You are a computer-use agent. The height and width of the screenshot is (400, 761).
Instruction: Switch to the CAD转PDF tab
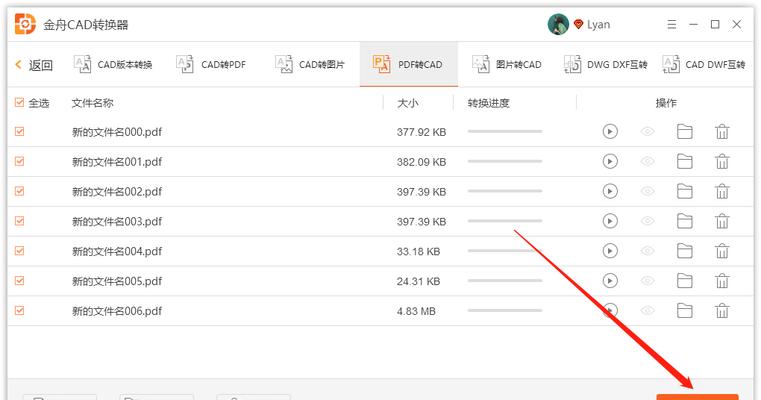pos(211,64)
